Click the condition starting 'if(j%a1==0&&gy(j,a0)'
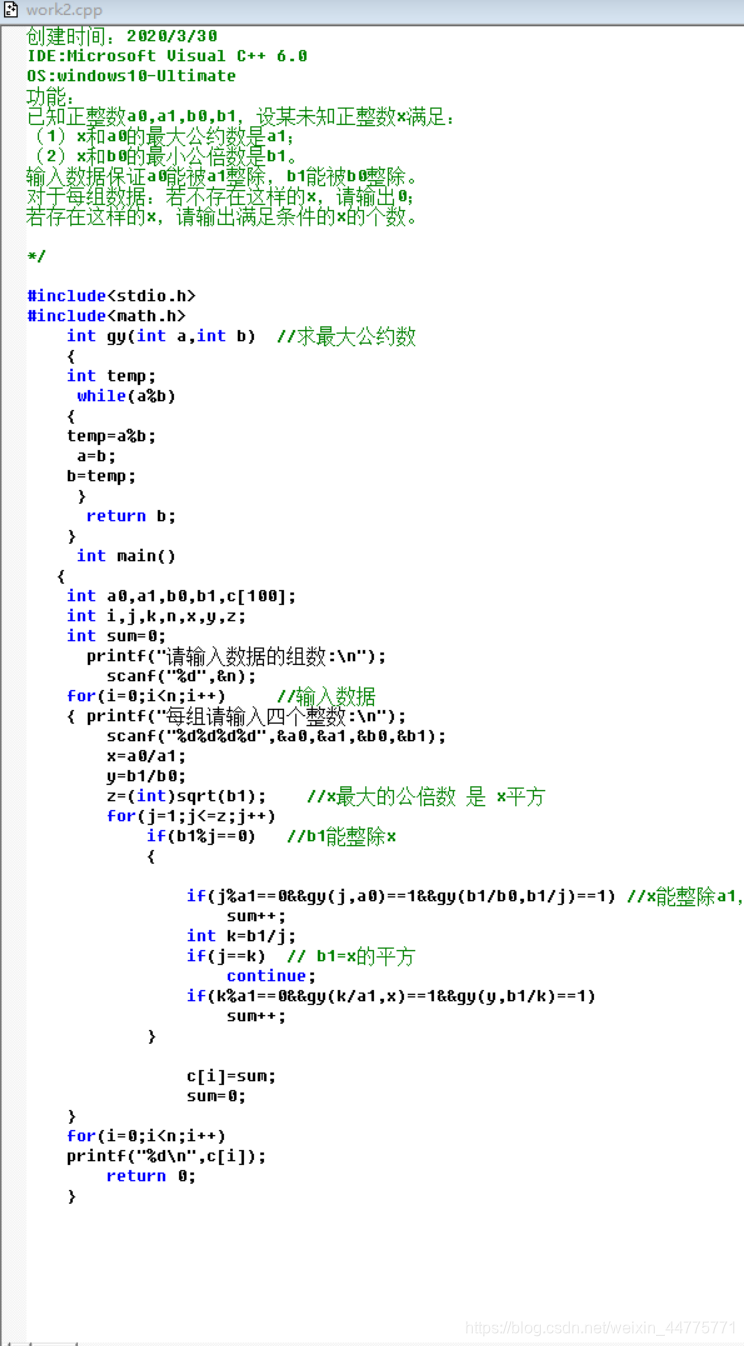Image resolution: width=744 pixels, height=1346 pixels. click(401, 896)
